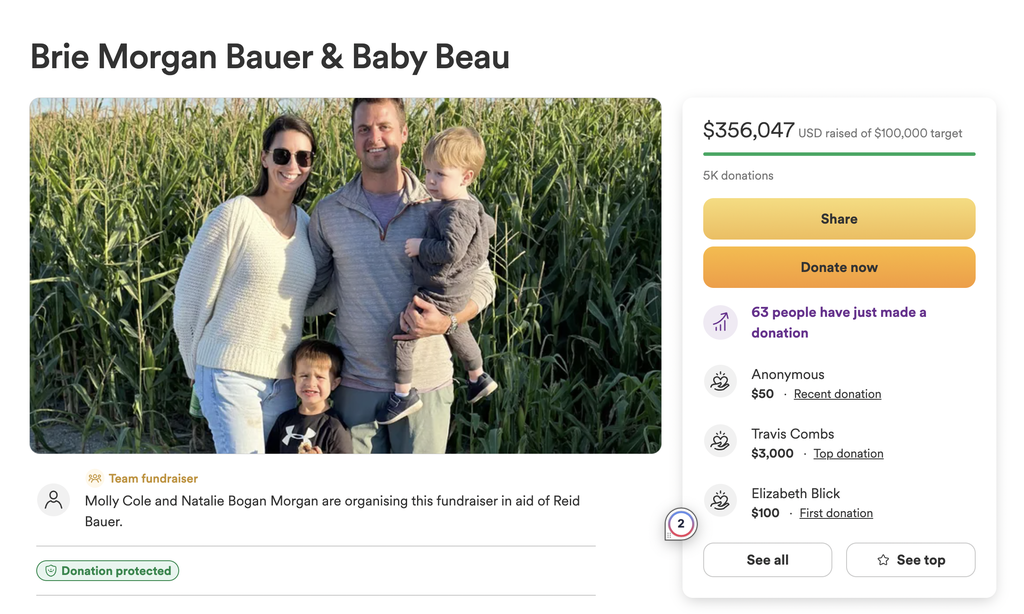Click the Donate now button

pos(839,267)
